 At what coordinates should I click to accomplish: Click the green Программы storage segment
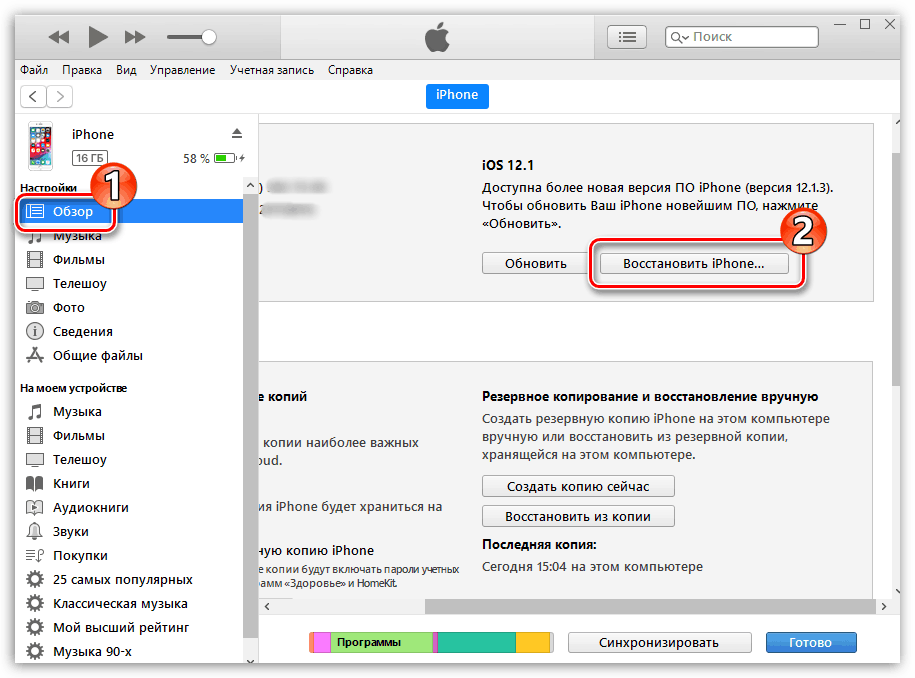(x=382, y=642)
